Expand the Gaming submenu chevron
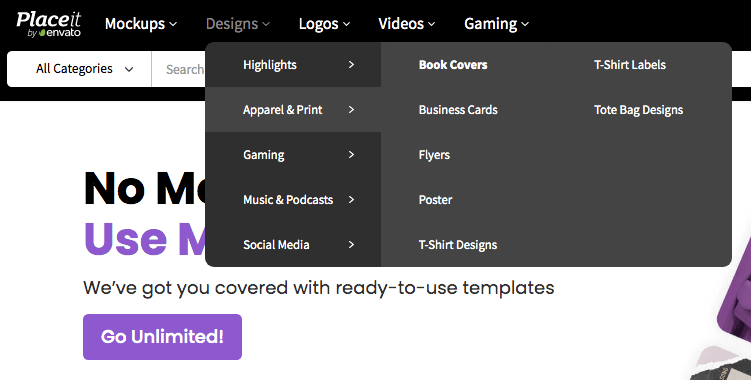 (x=351, y=155)
